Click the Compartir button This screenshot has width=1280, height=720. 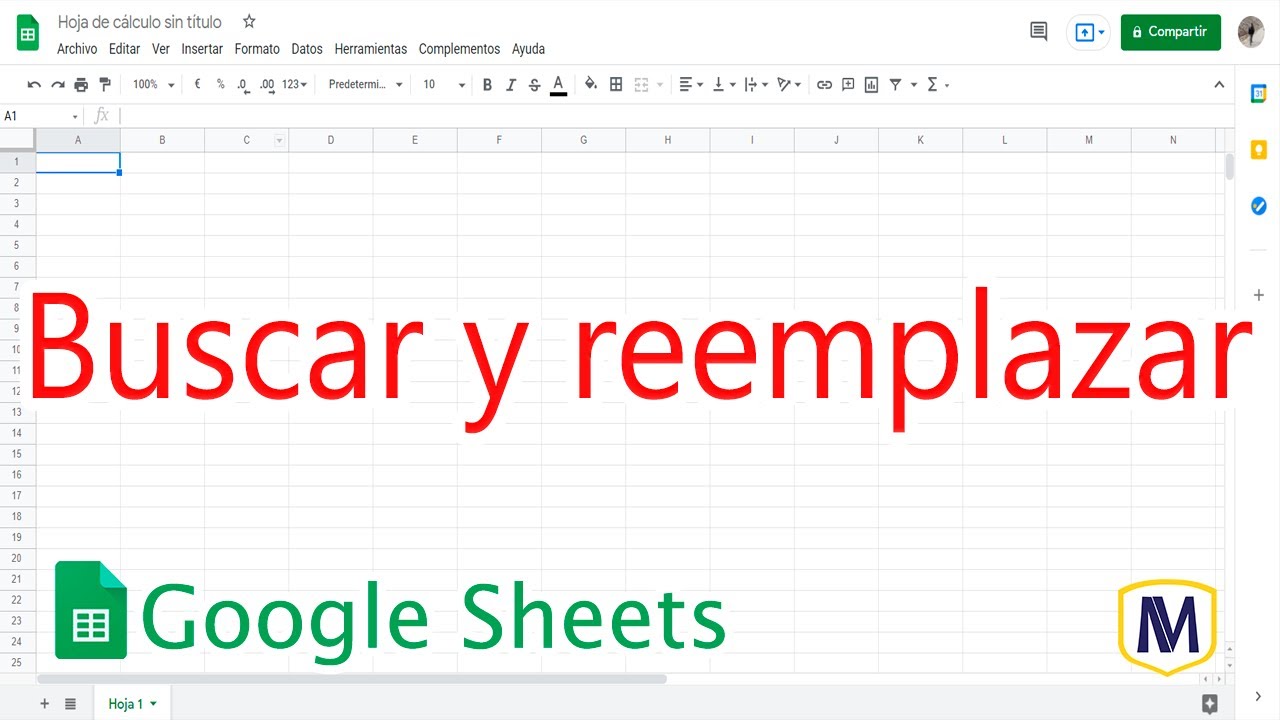(1170, 32)
